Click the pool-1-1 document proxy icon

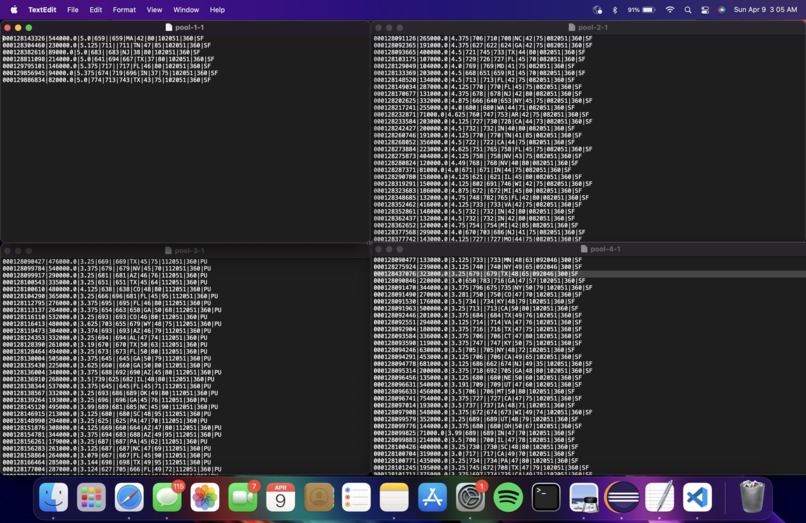pos(169,27)
